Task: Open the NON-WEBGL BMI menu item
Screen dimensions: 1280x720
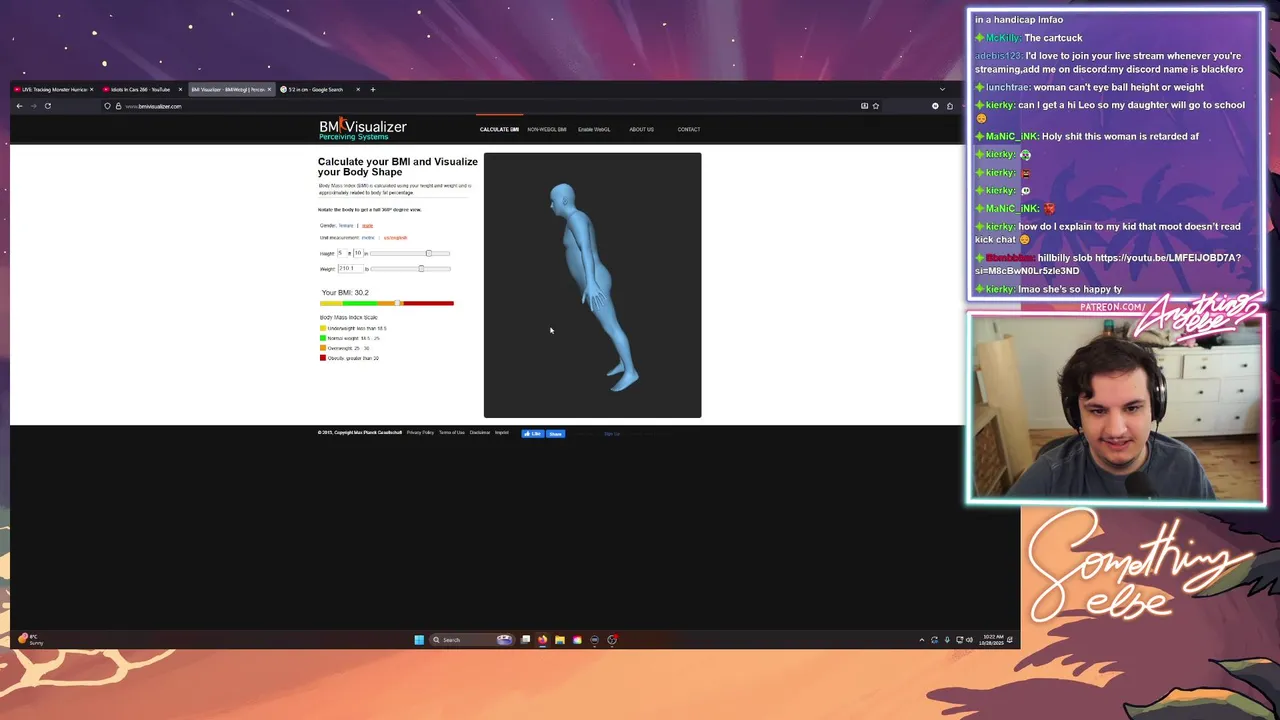Action: (547, 129)
